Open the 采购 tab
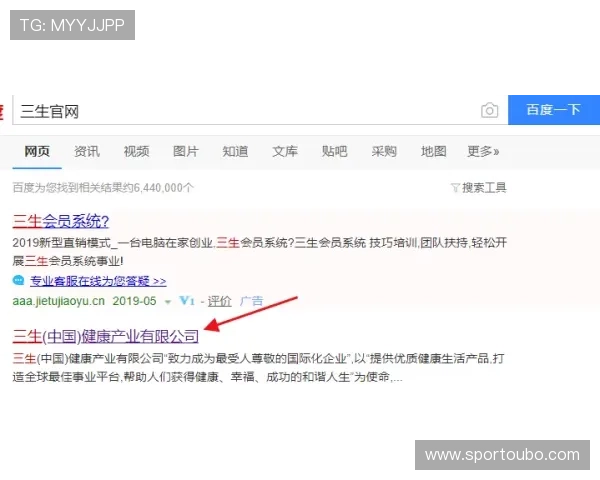 [384, 152]
